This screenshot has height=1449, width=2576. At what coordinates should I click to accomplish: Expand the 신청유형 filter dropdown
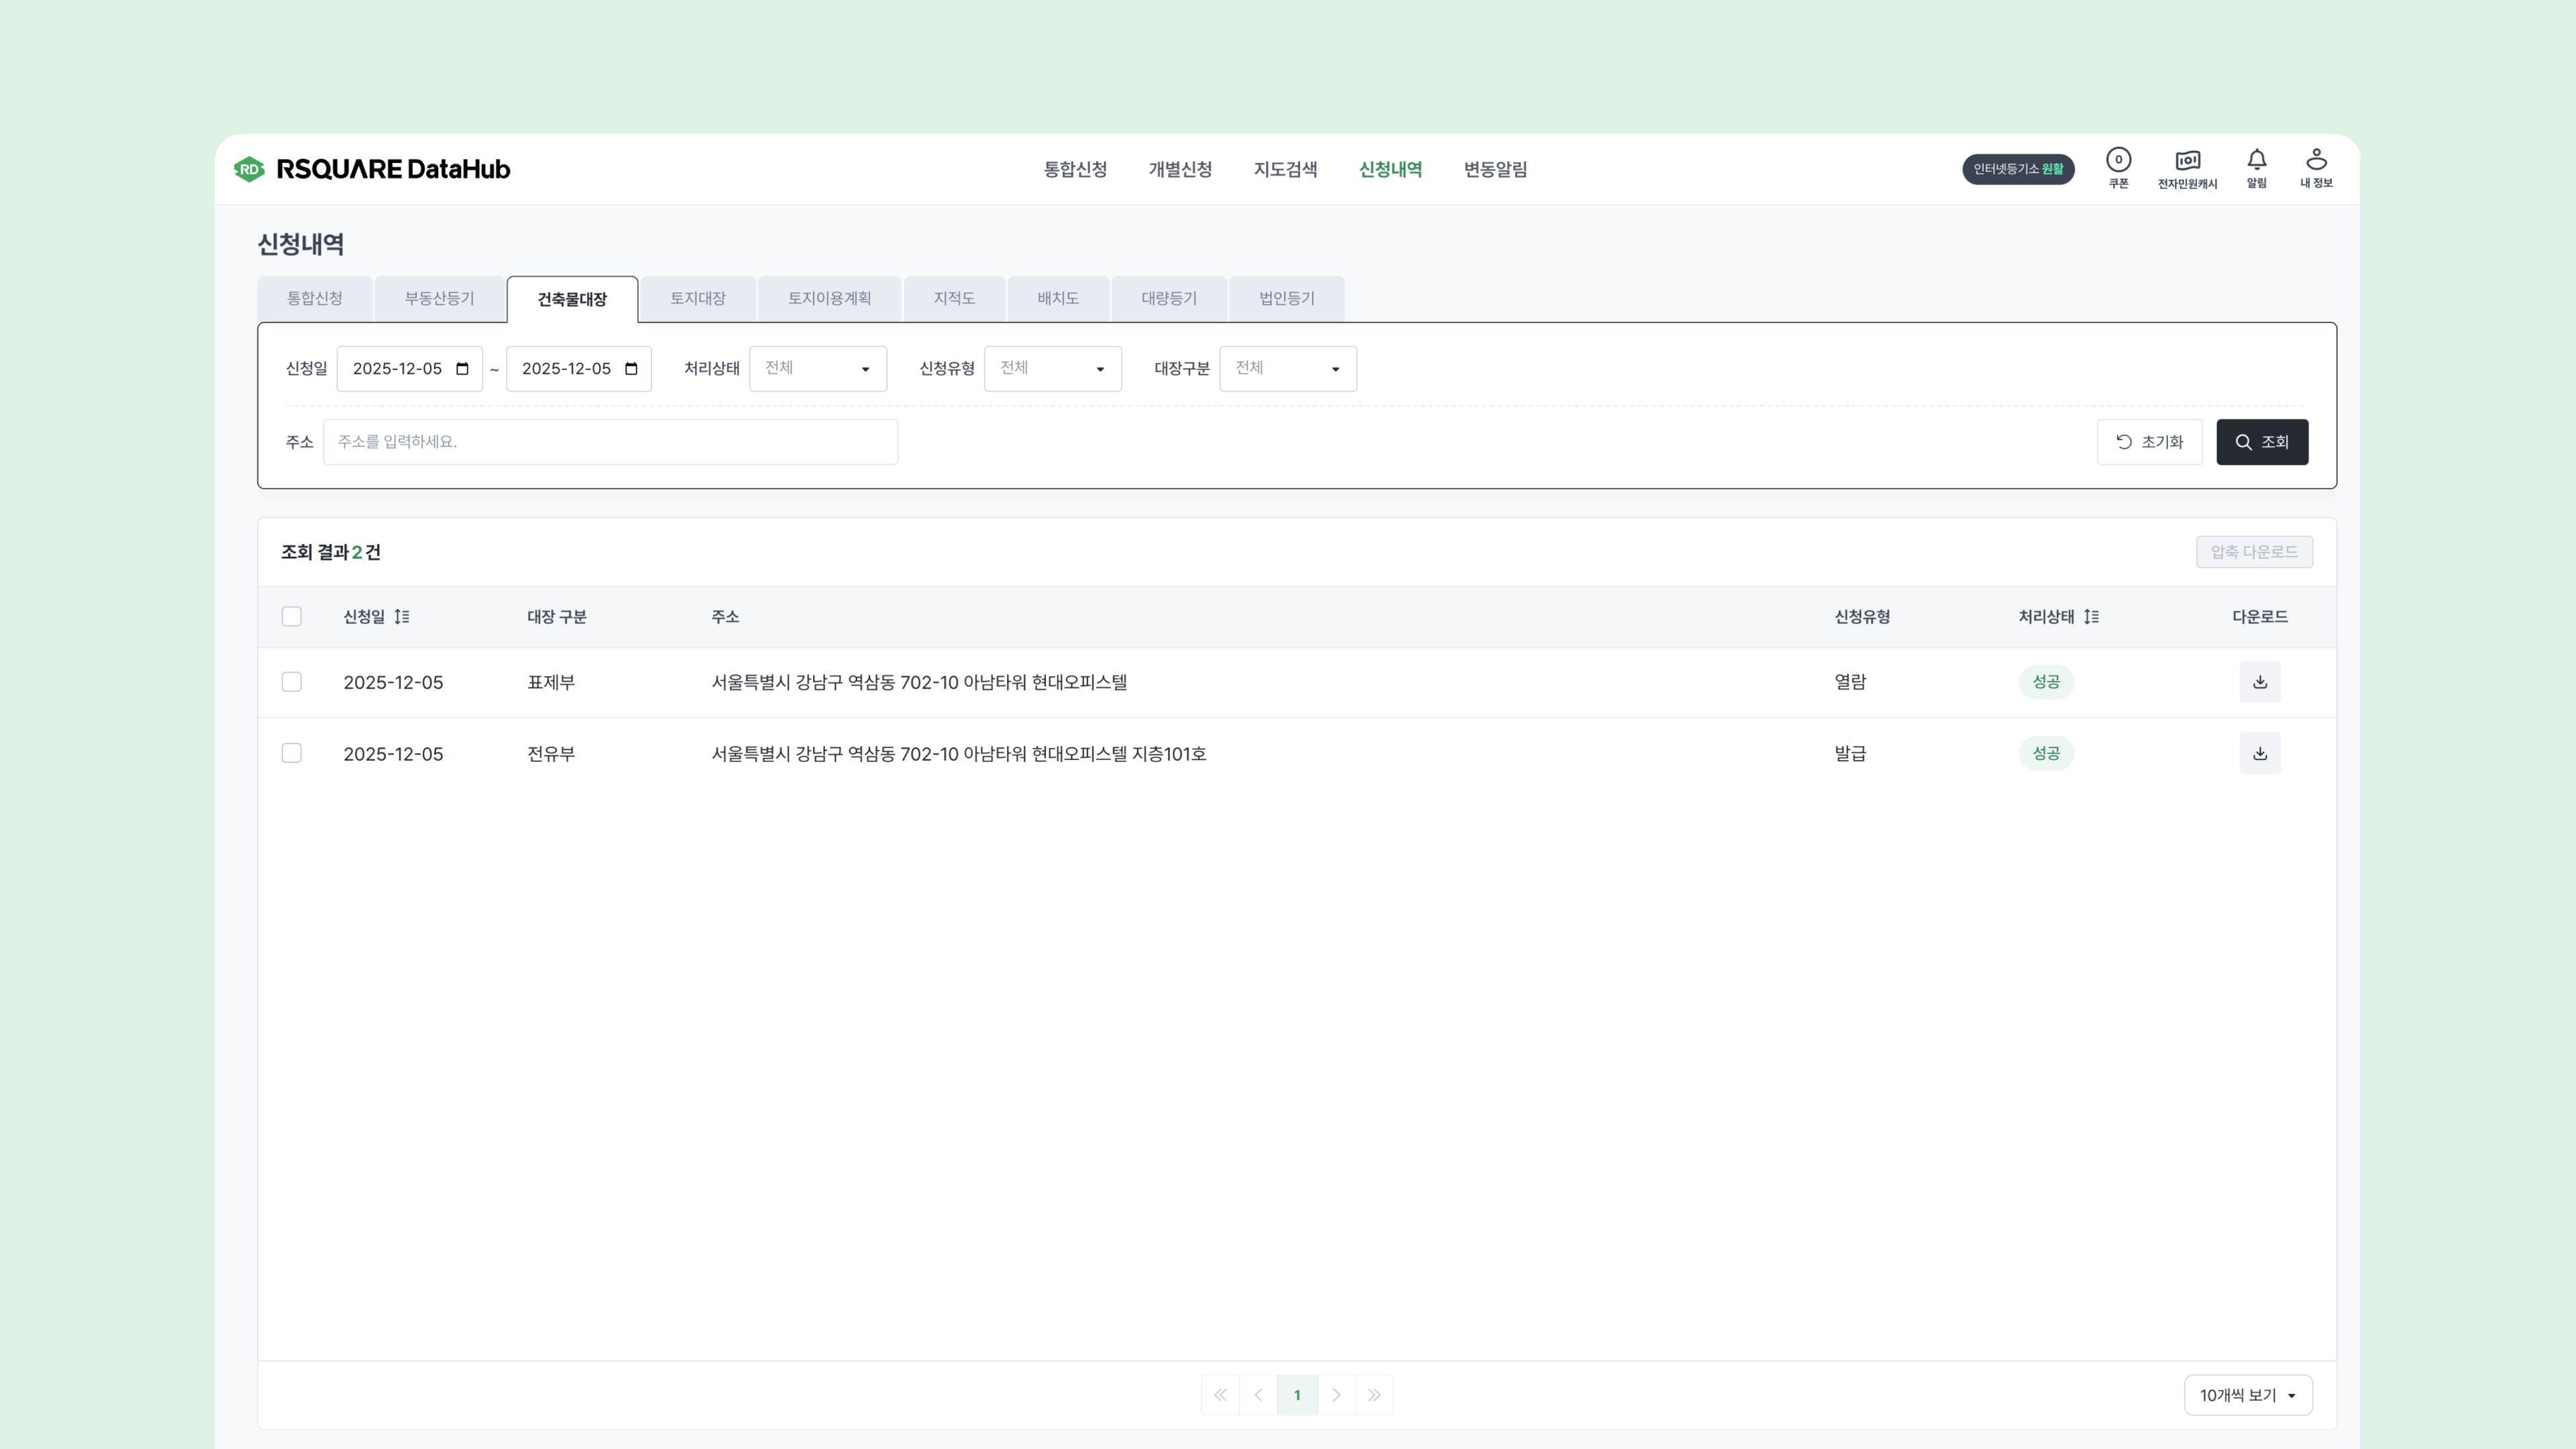tap(1052, 368)
